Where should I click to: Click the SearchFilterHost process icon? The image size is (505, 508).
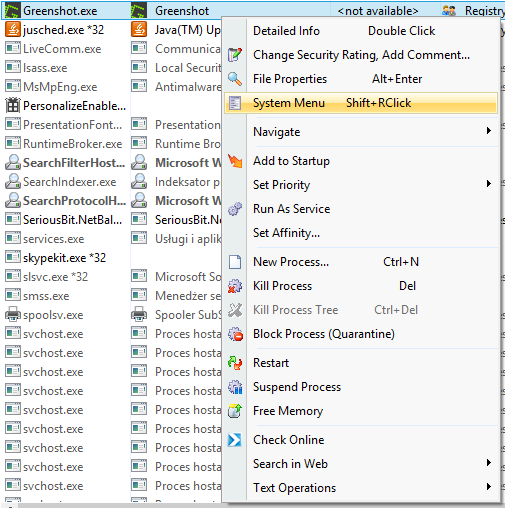pyautogui.click(x=13, y=162)
